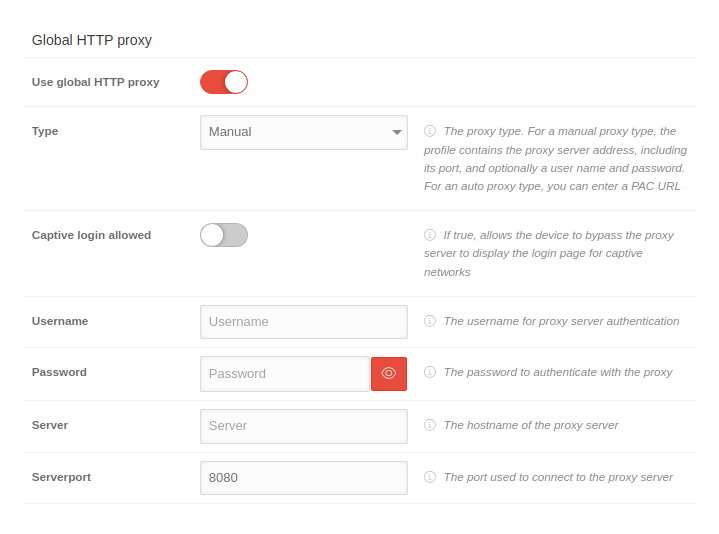Viewport: 719px width, 534px height.
Task: Click info icon next to captive login description
Action: [430, 235]
